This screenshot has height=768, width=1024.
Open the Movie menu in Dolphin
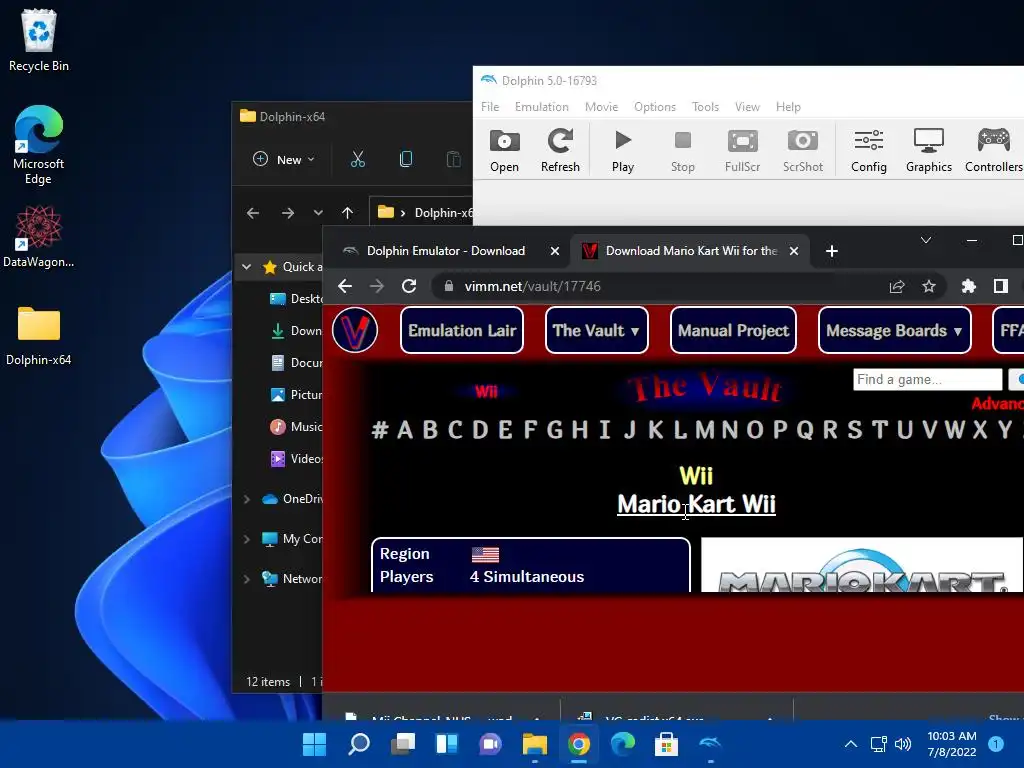tap(601, 106)
